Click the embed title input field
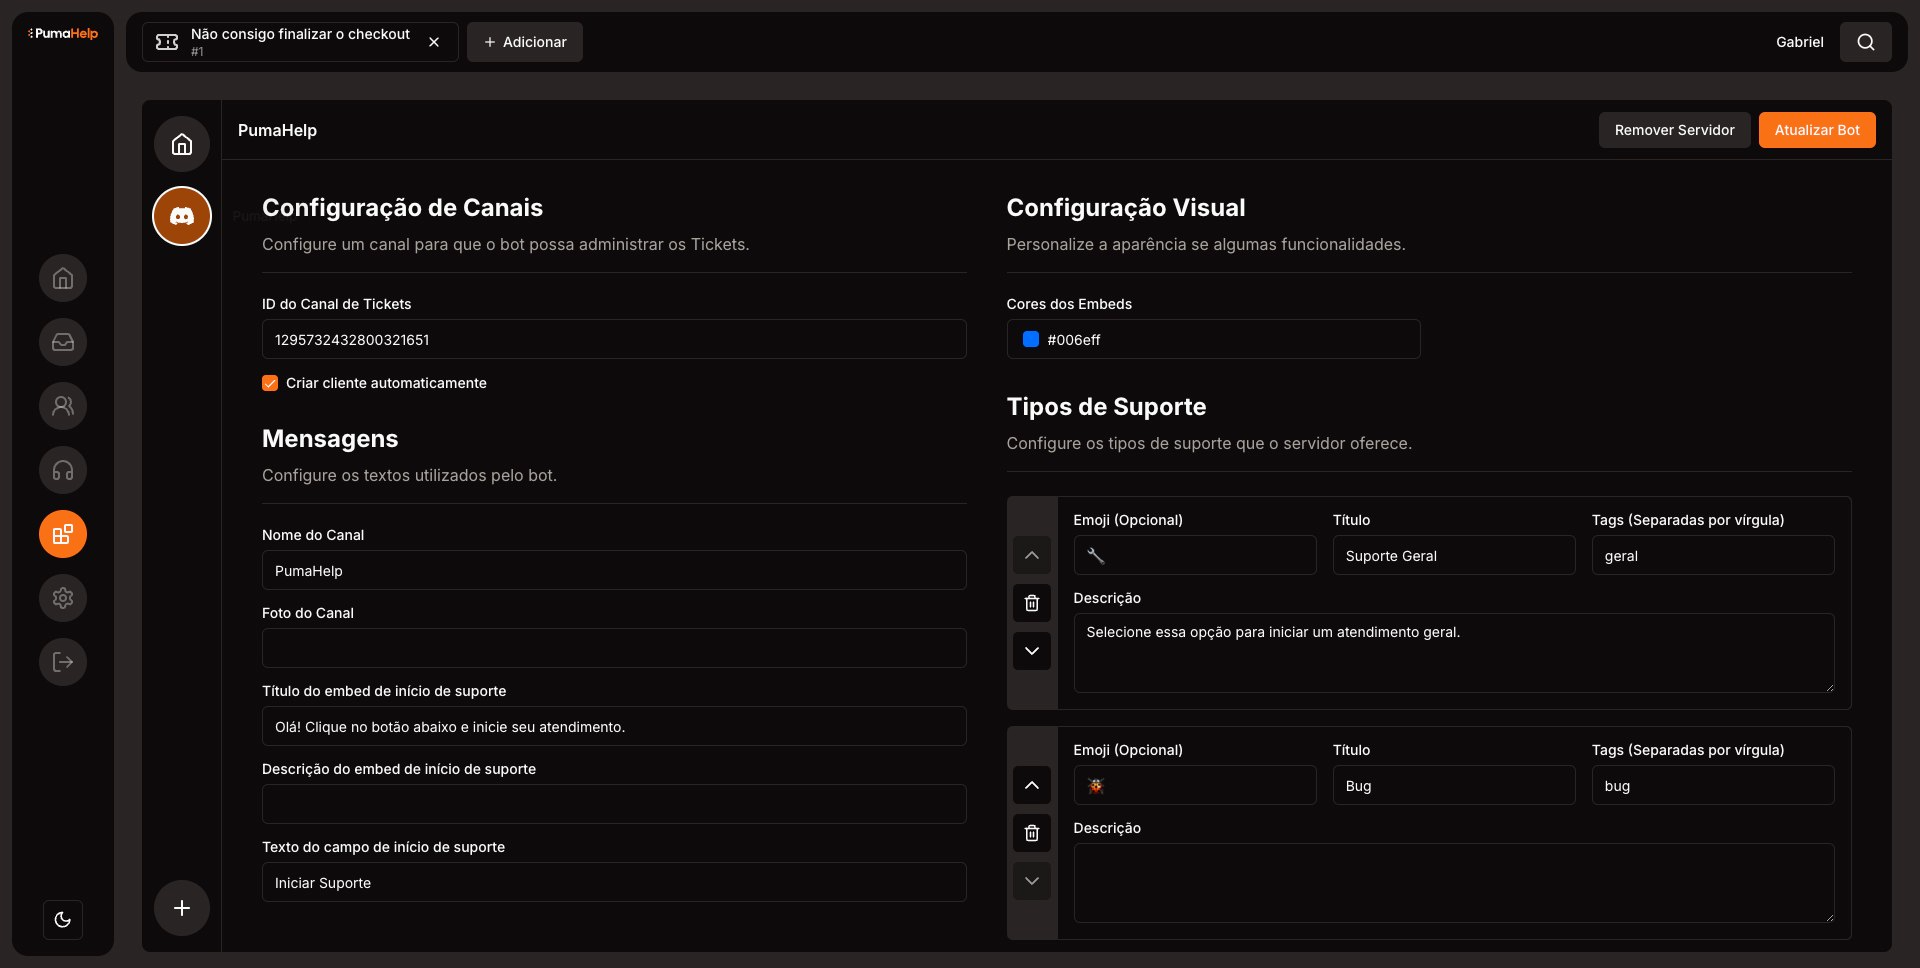Viewport: 1920px width, 968px height. tap(614, 727)
